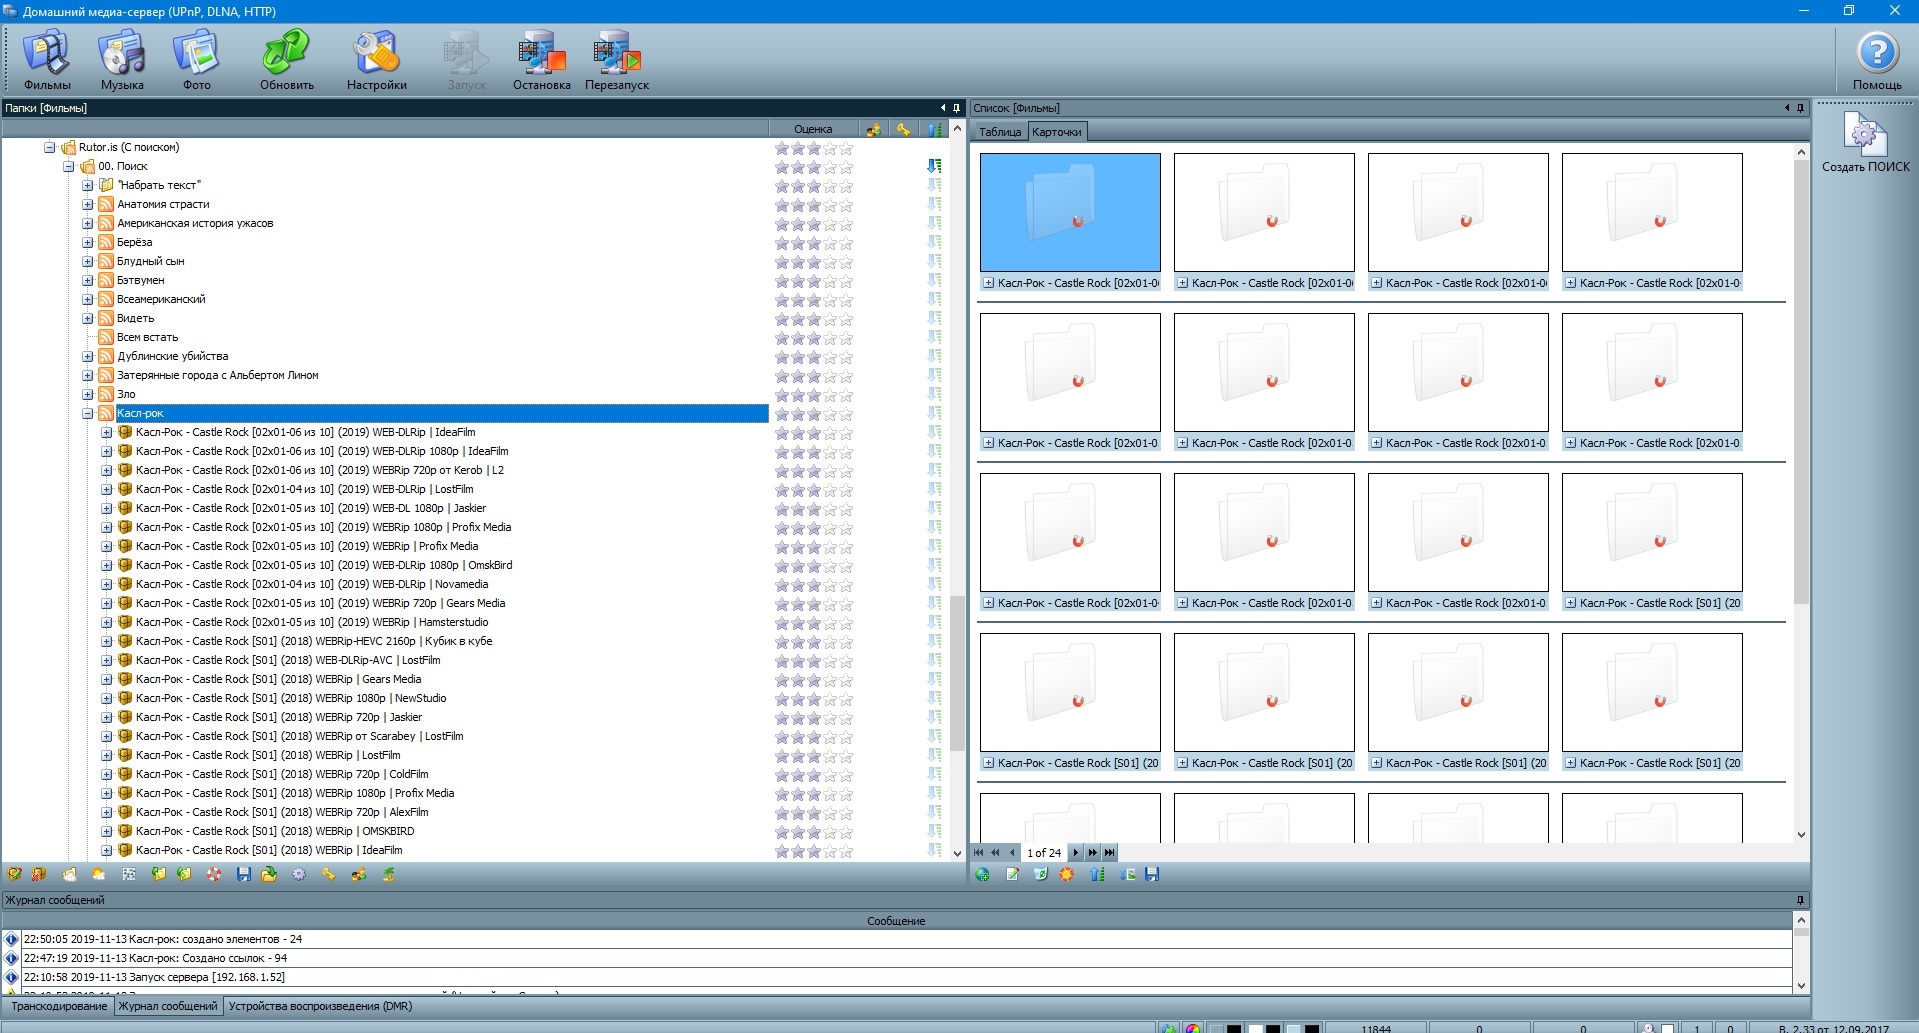
Task: Stop the server with Остановка icon
Action: [541, 60]
